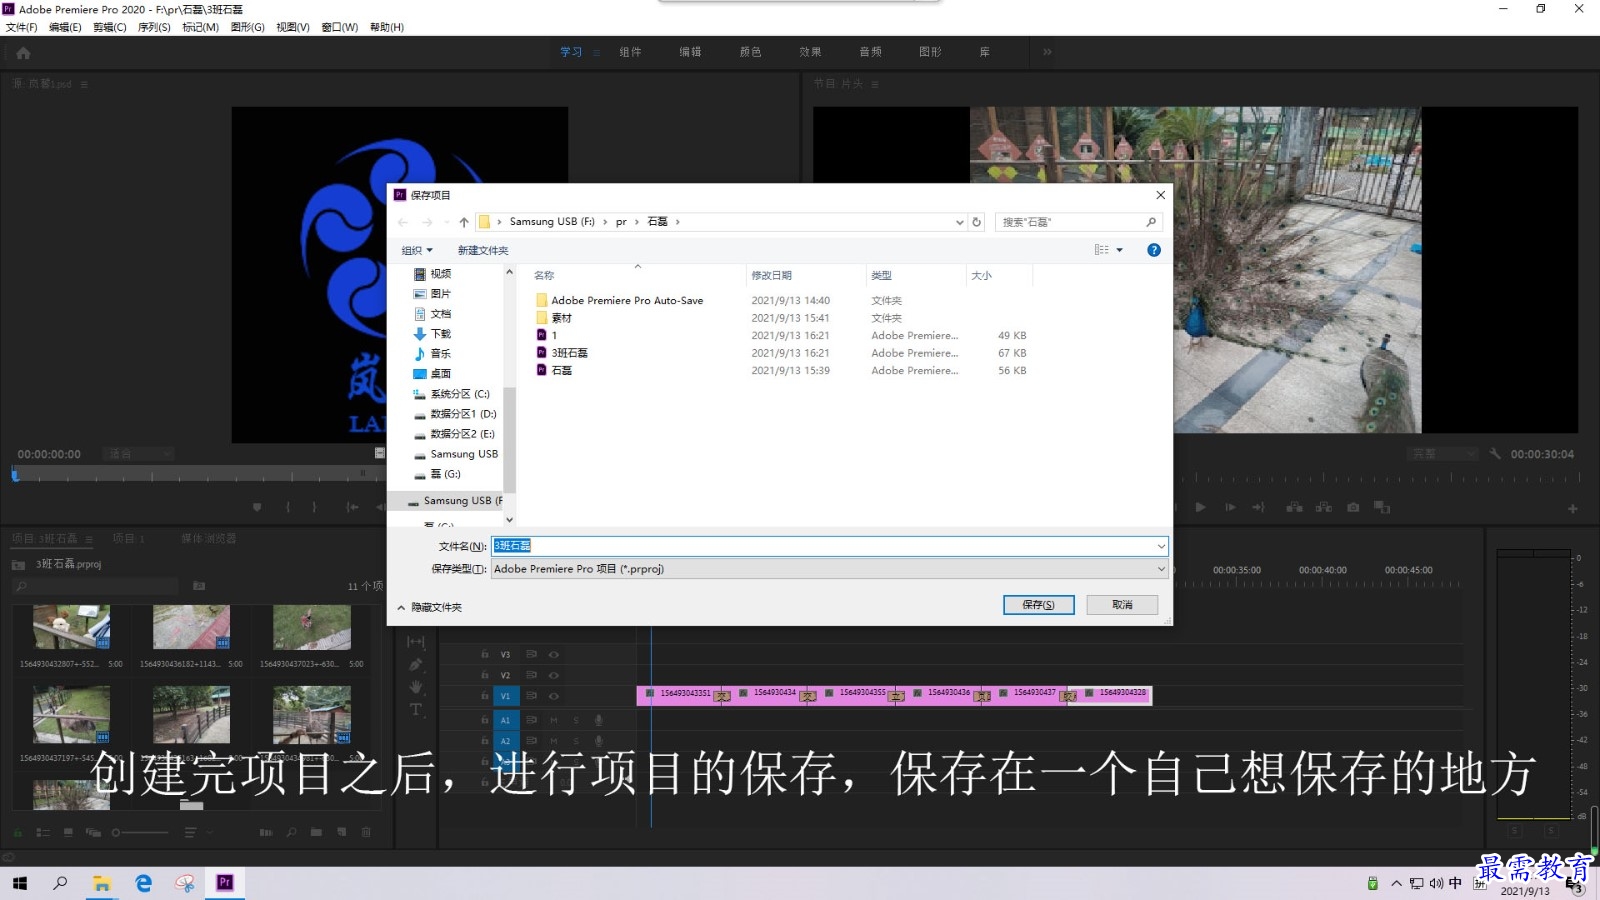
Task: Click the Find magnifier icon in Project panel
Action: coord(291,832)
